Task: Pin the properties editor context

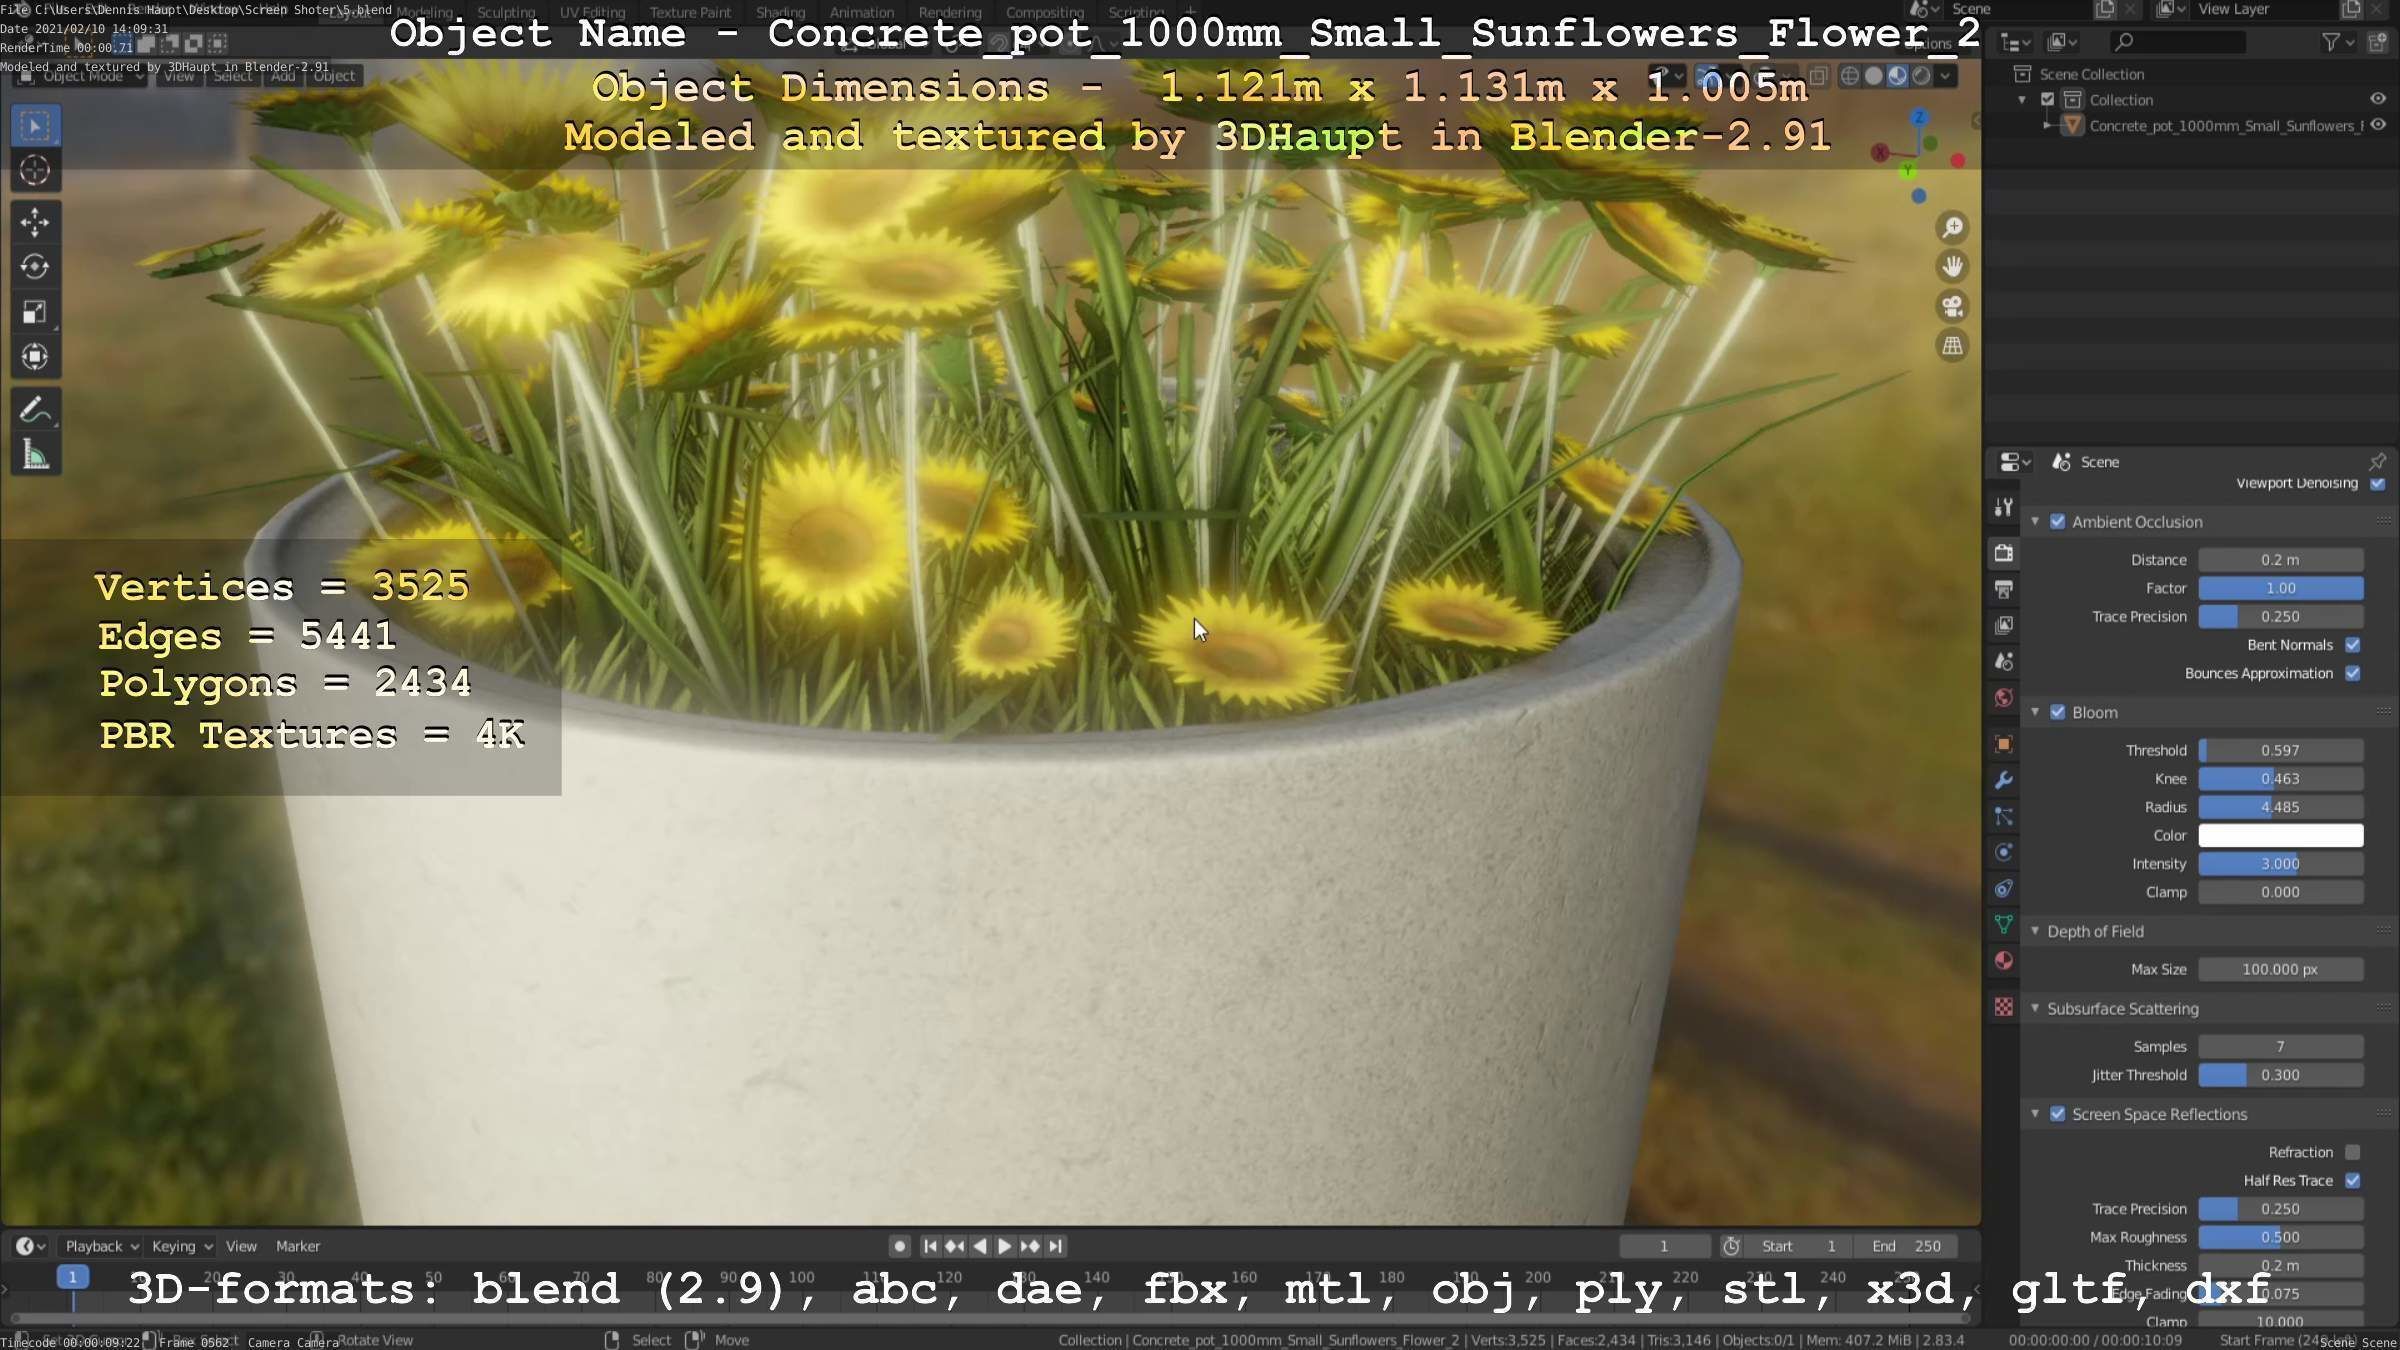Action: click(2377, 461)
